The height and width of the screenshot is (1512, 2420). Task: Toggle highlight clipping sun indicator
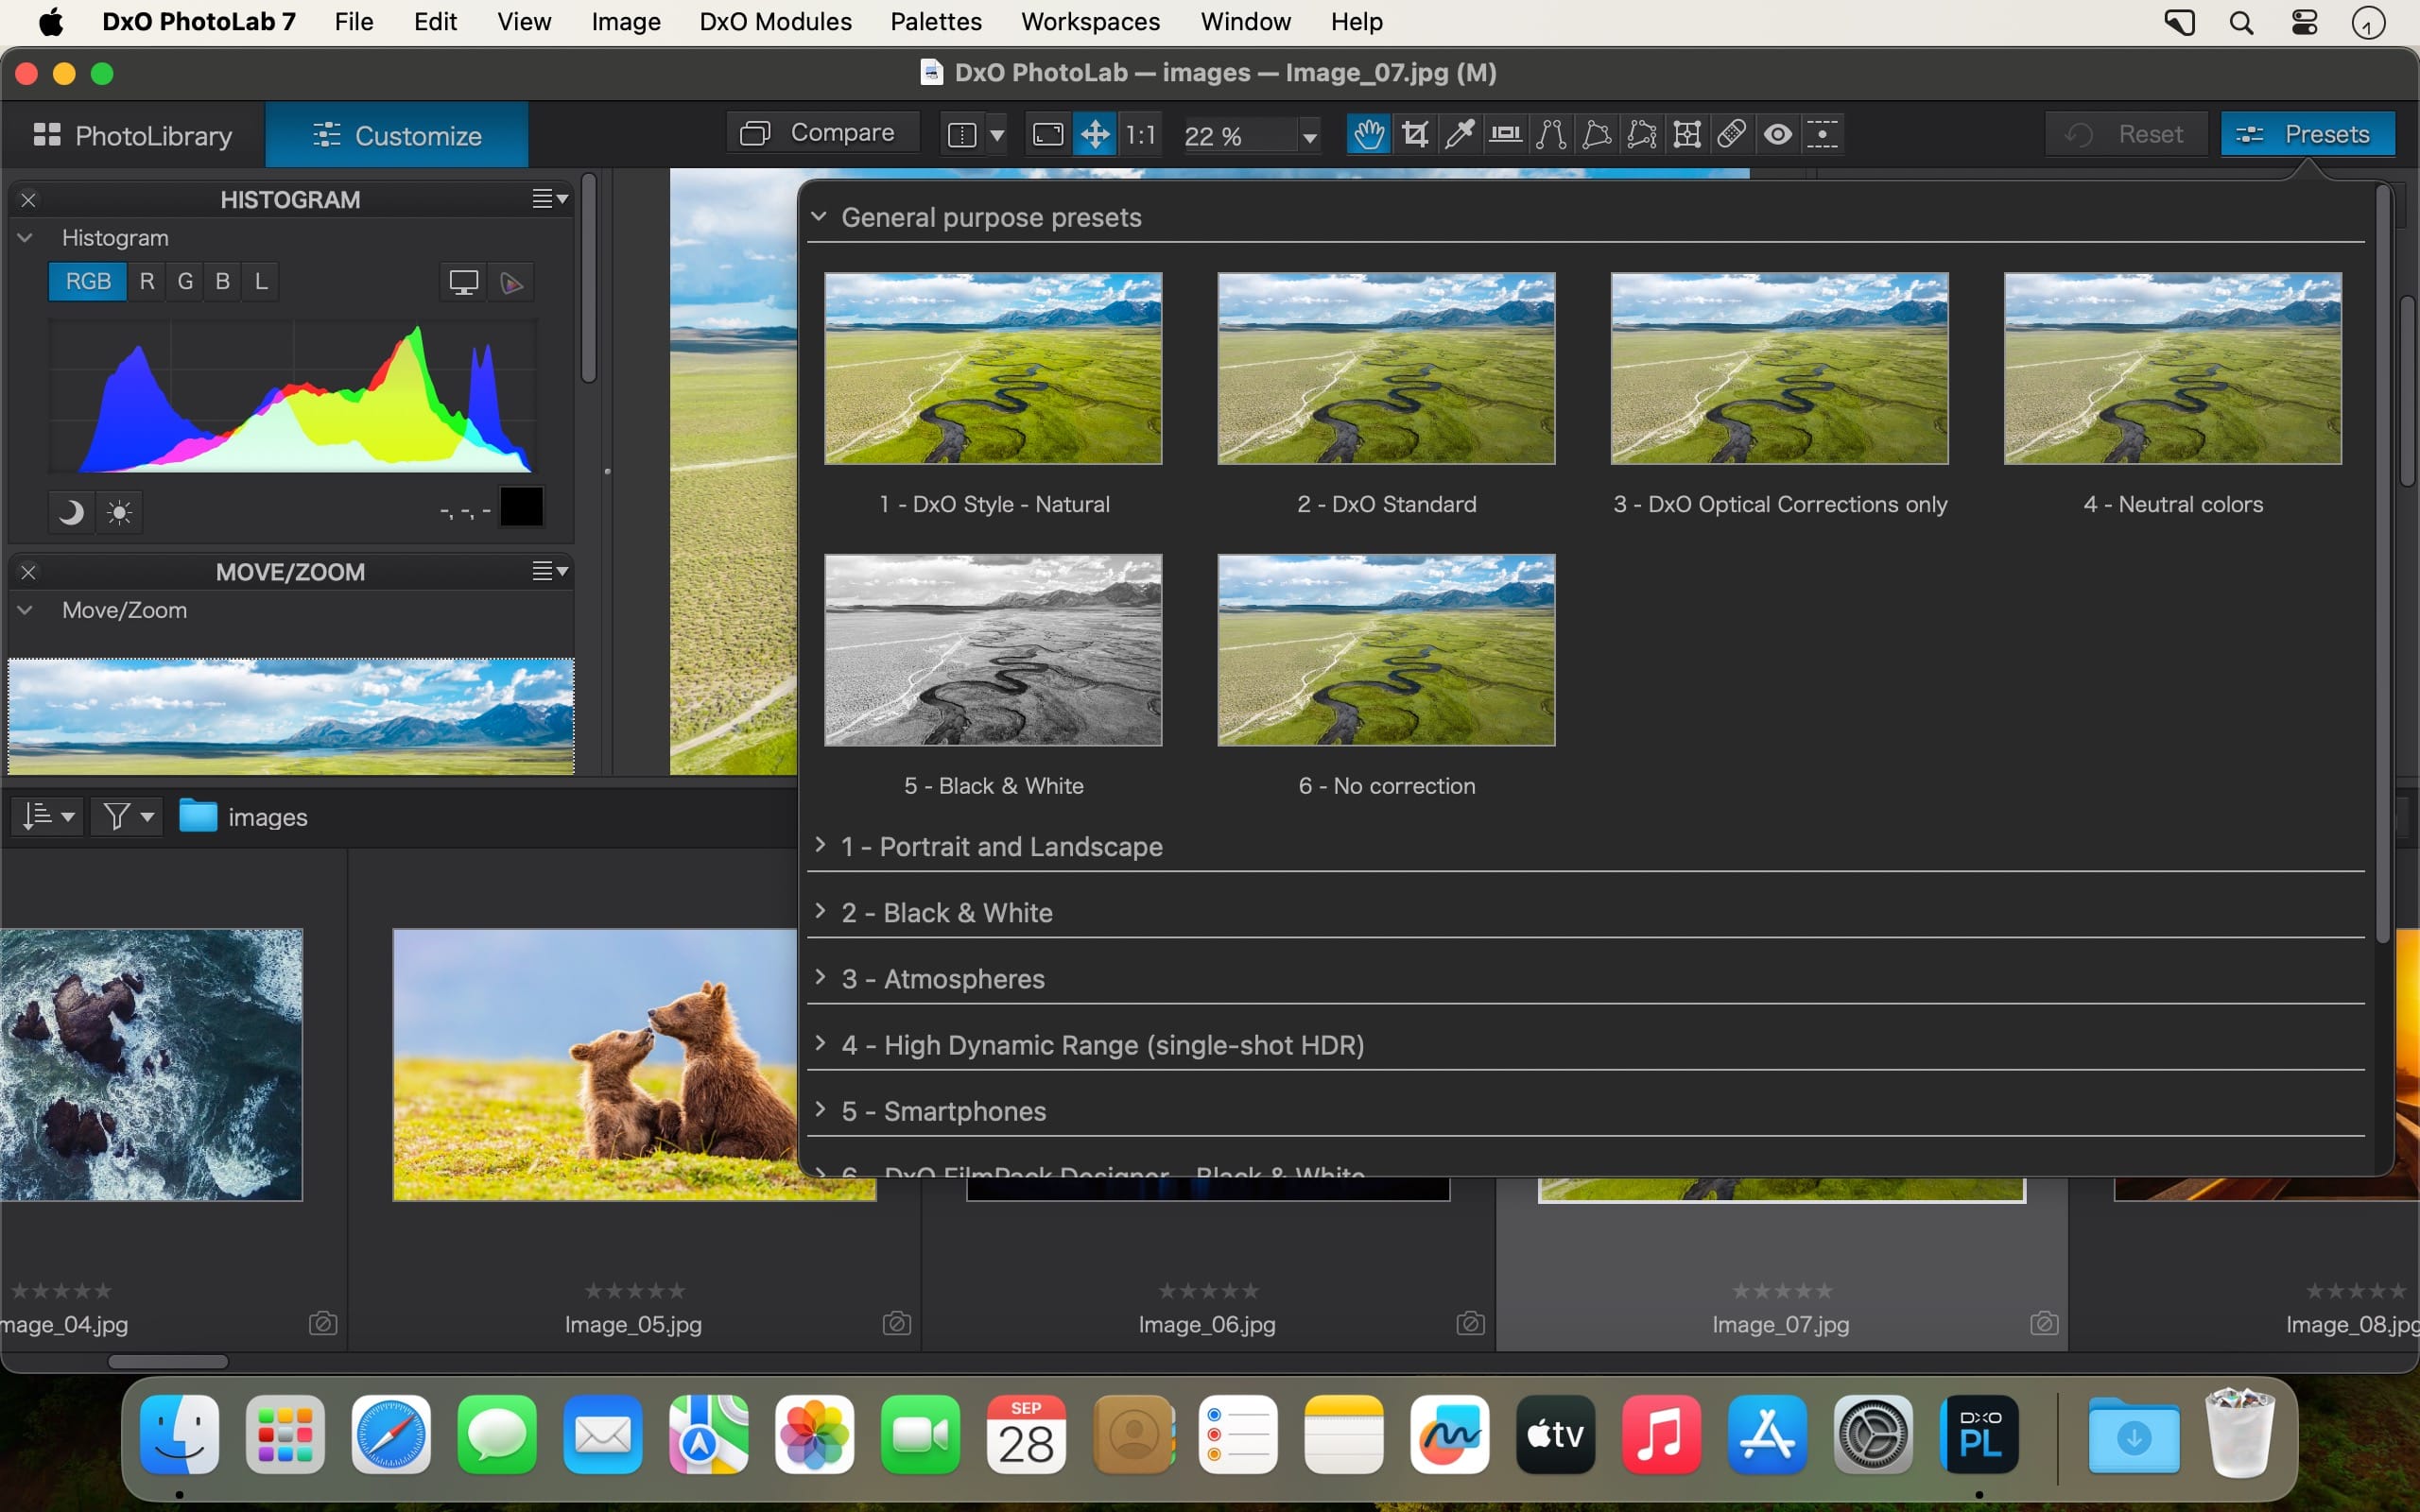click(120, 513)
